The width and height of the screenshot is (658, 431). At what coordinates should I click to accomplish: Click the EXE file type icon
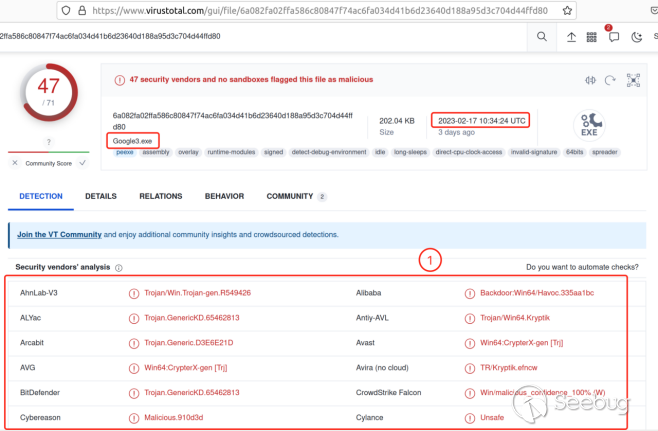click(x=589, y=125)
